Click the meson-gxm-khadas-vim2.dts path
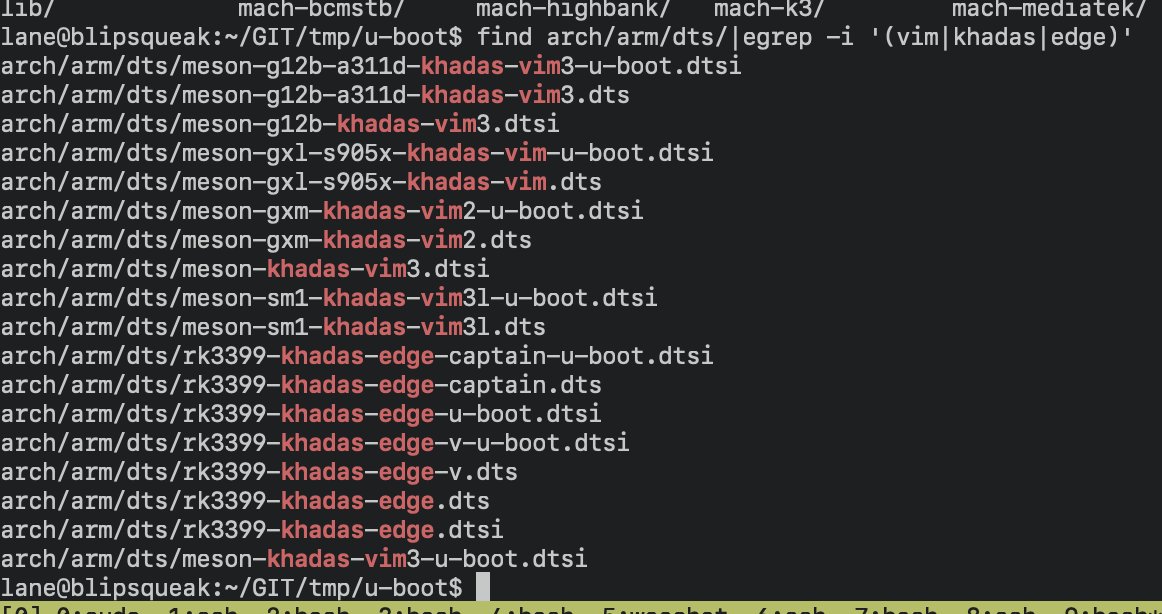The width and height of the screenshot is (1162, 614). click(266, 240)
